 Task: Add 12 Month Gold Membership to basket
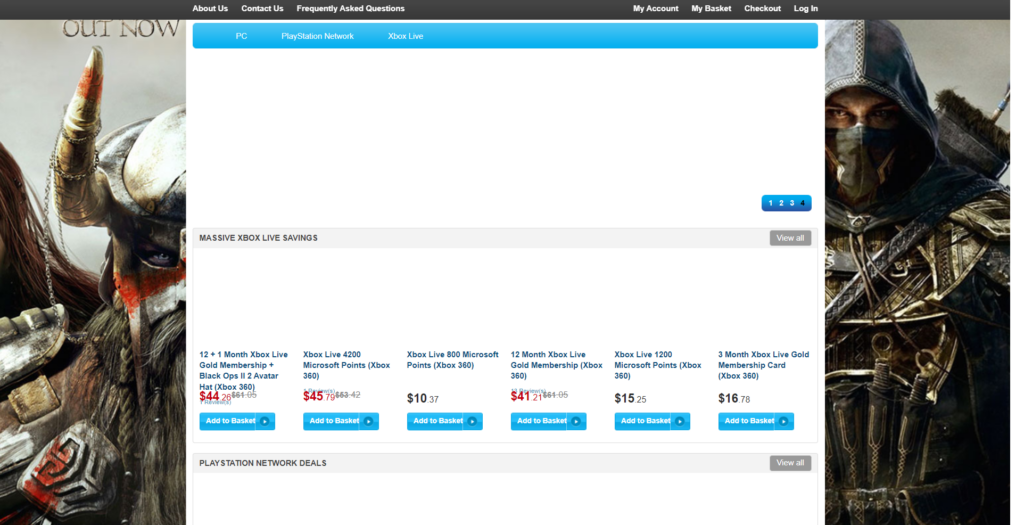click(549, 421)
